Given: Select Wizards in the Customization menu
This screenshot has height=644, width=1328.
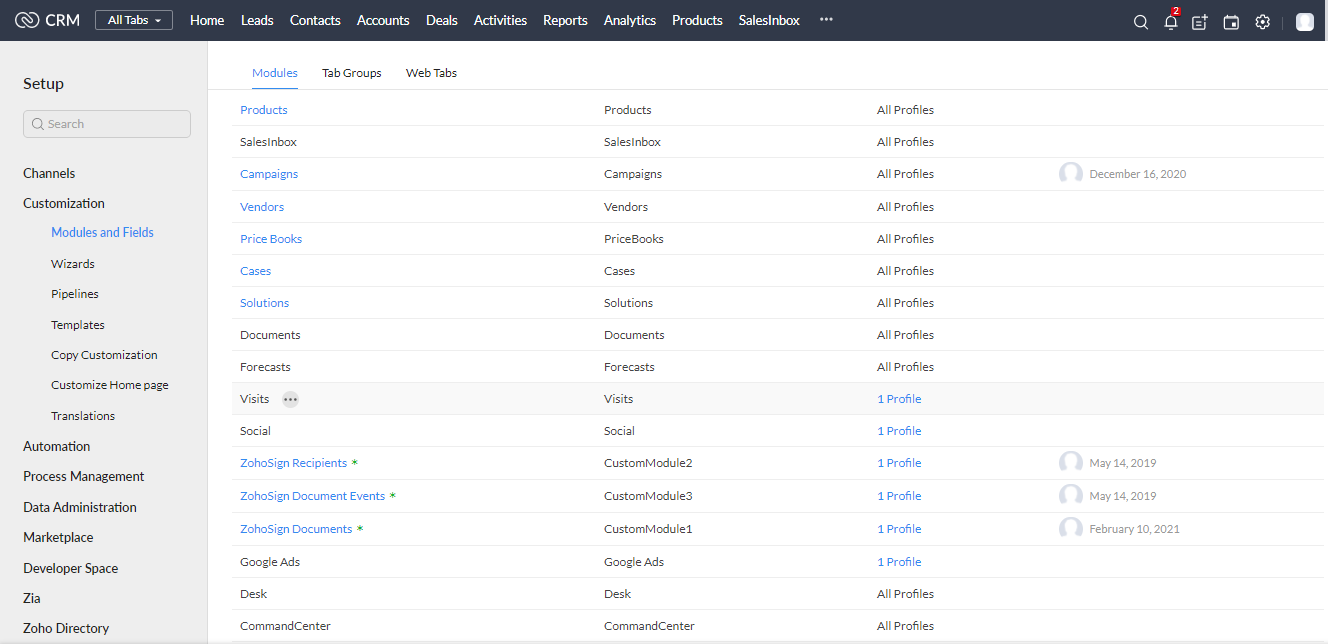Looking at the screenshot, I should pos(73,264).
